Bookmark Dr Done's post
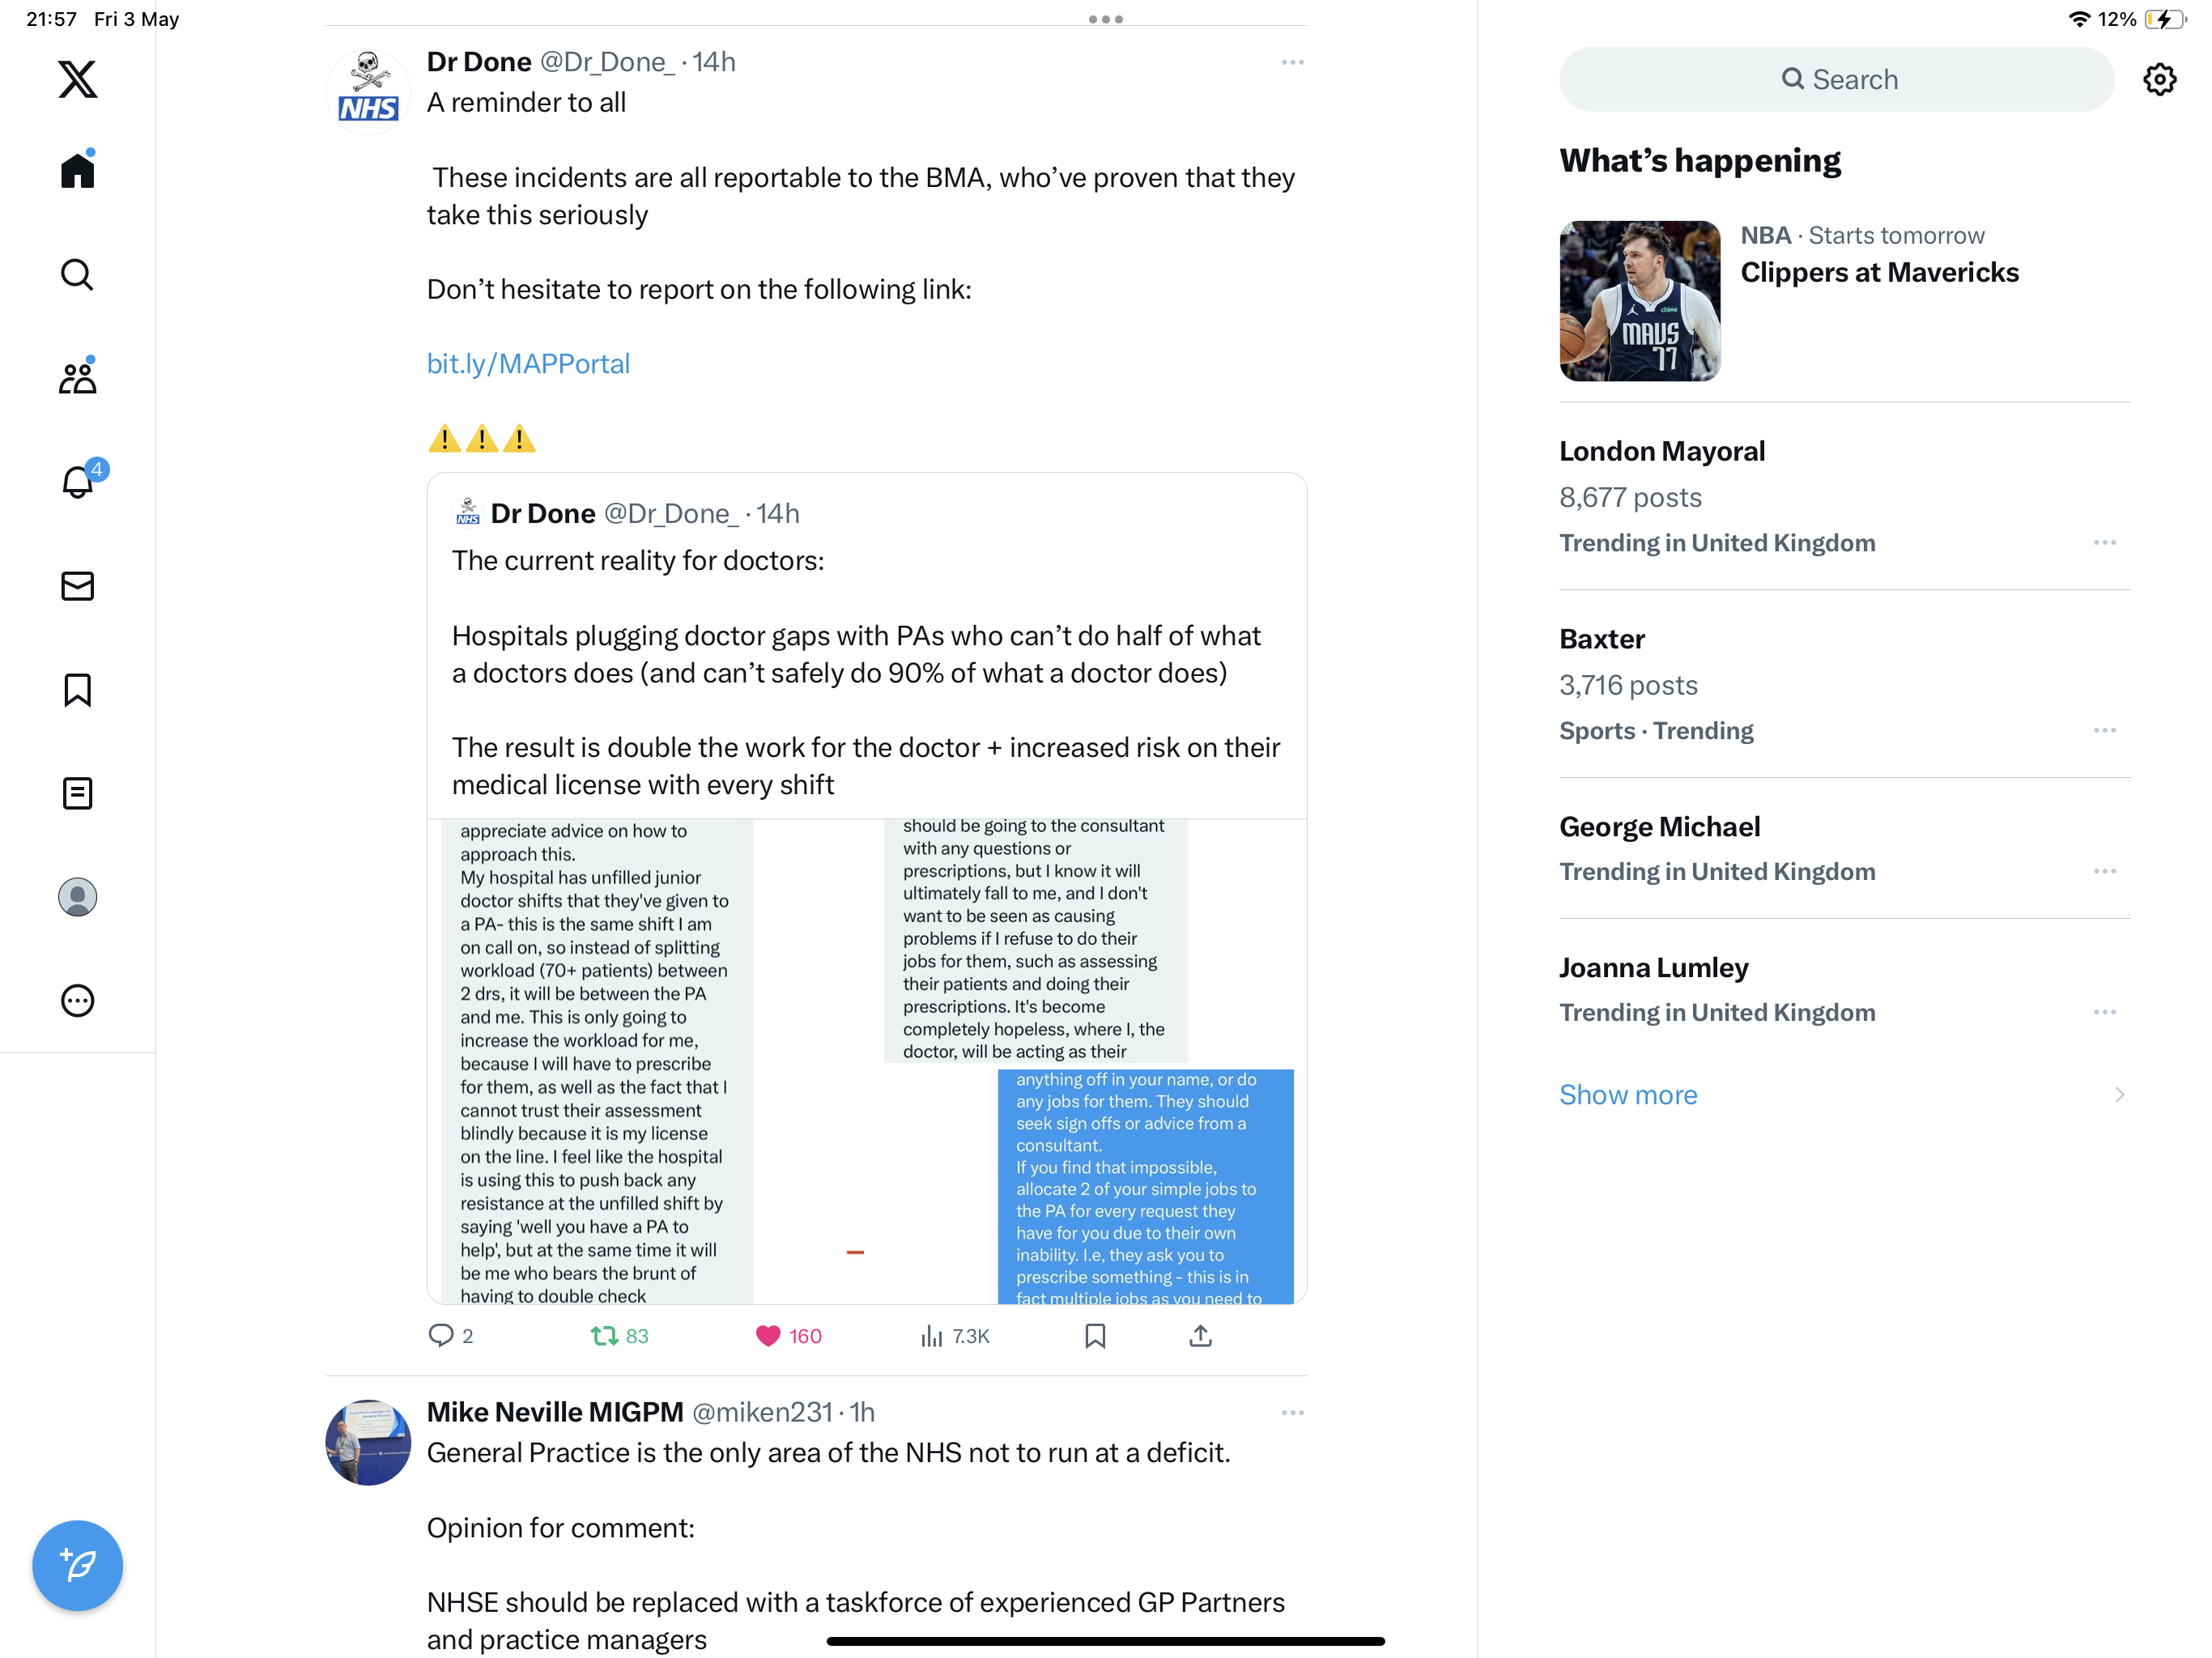The width and height of the screenshot is (2212, 1658). click(1095, 1336)
